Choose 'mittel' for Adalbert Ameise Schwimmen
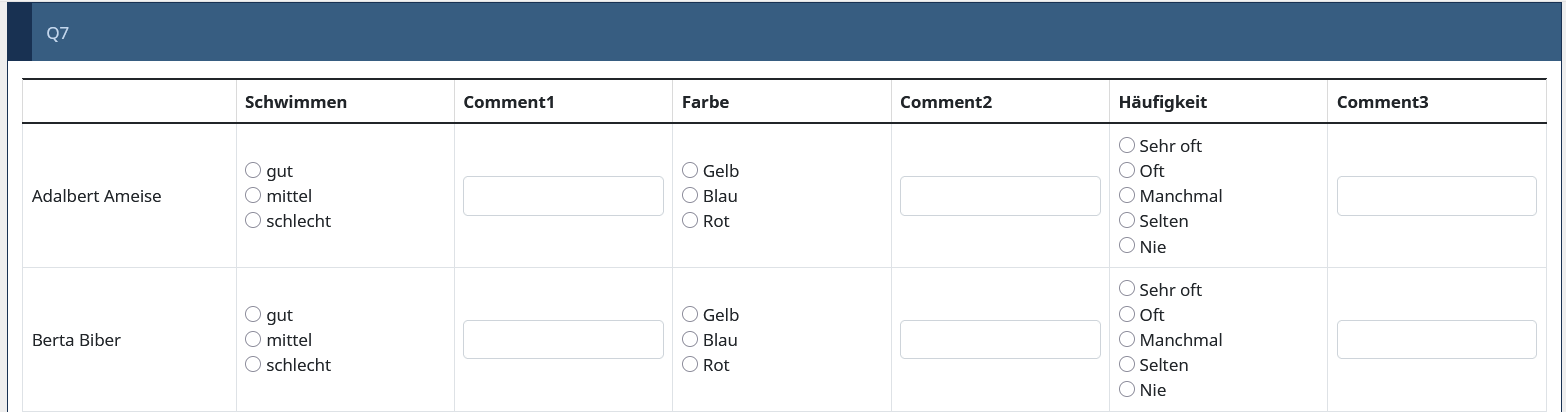 253,196
